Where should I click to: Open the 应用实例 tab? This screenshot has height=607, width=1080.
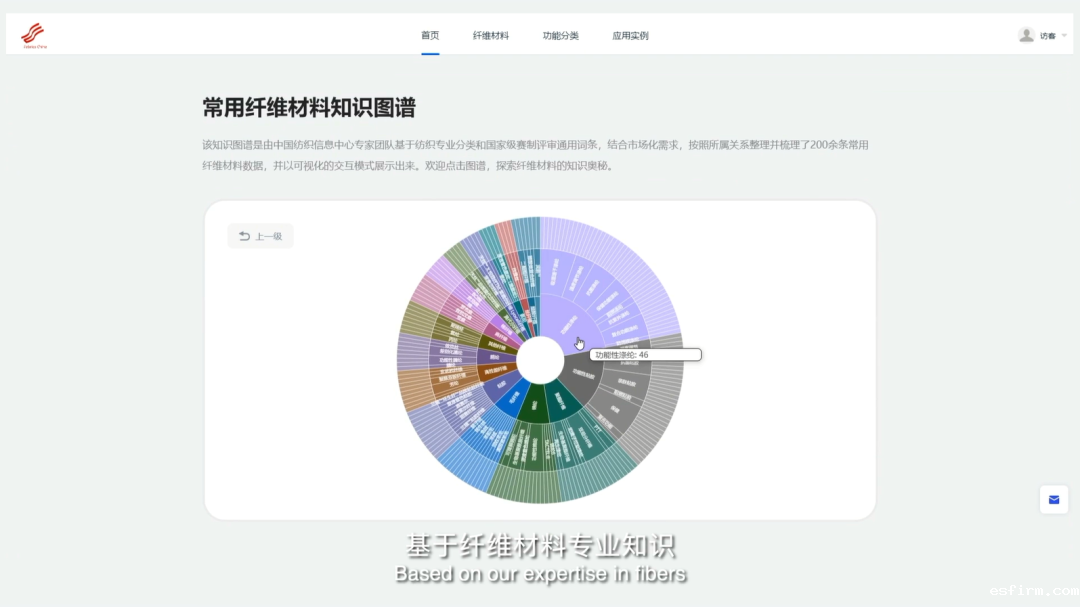[630, 35]
